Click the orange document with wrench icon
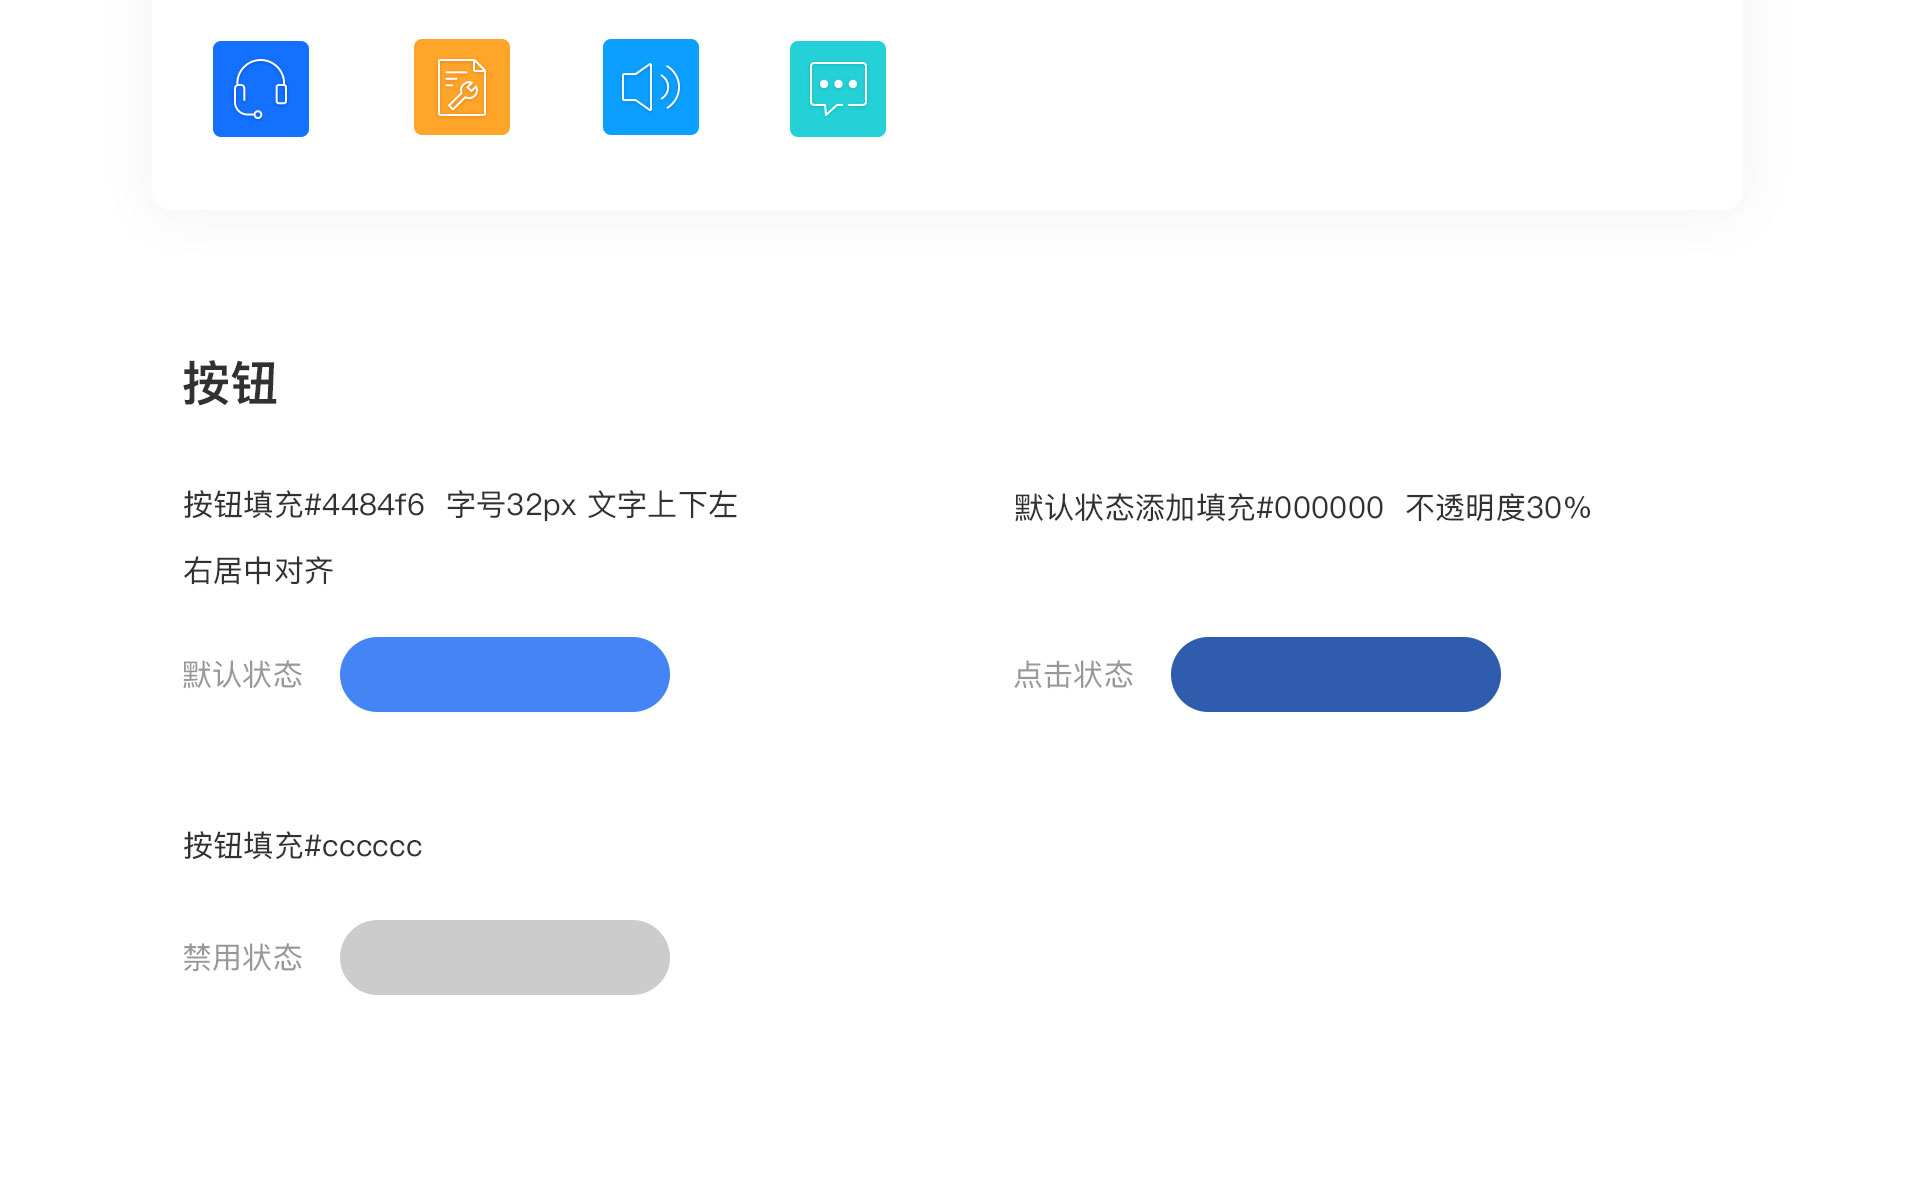The height and width of the screenshot is (1181, 1920). (x=461, y=87)
